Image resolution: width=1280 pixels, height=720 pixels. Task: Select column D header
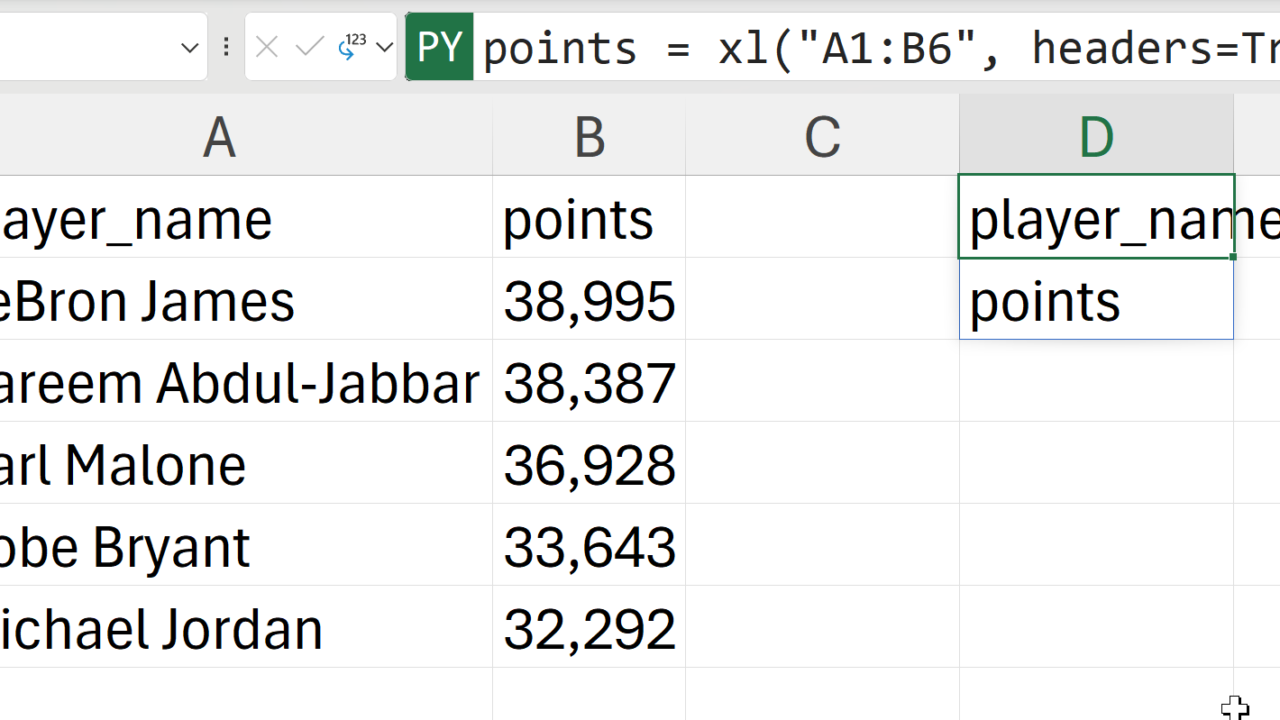pos(1096,136)
